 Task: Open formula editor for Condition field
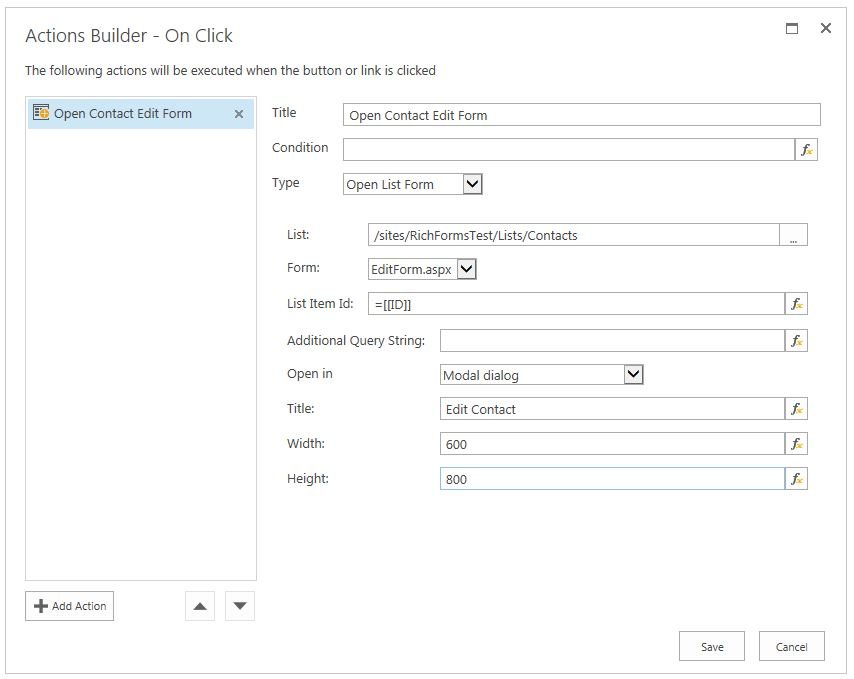tap(806, 150)
